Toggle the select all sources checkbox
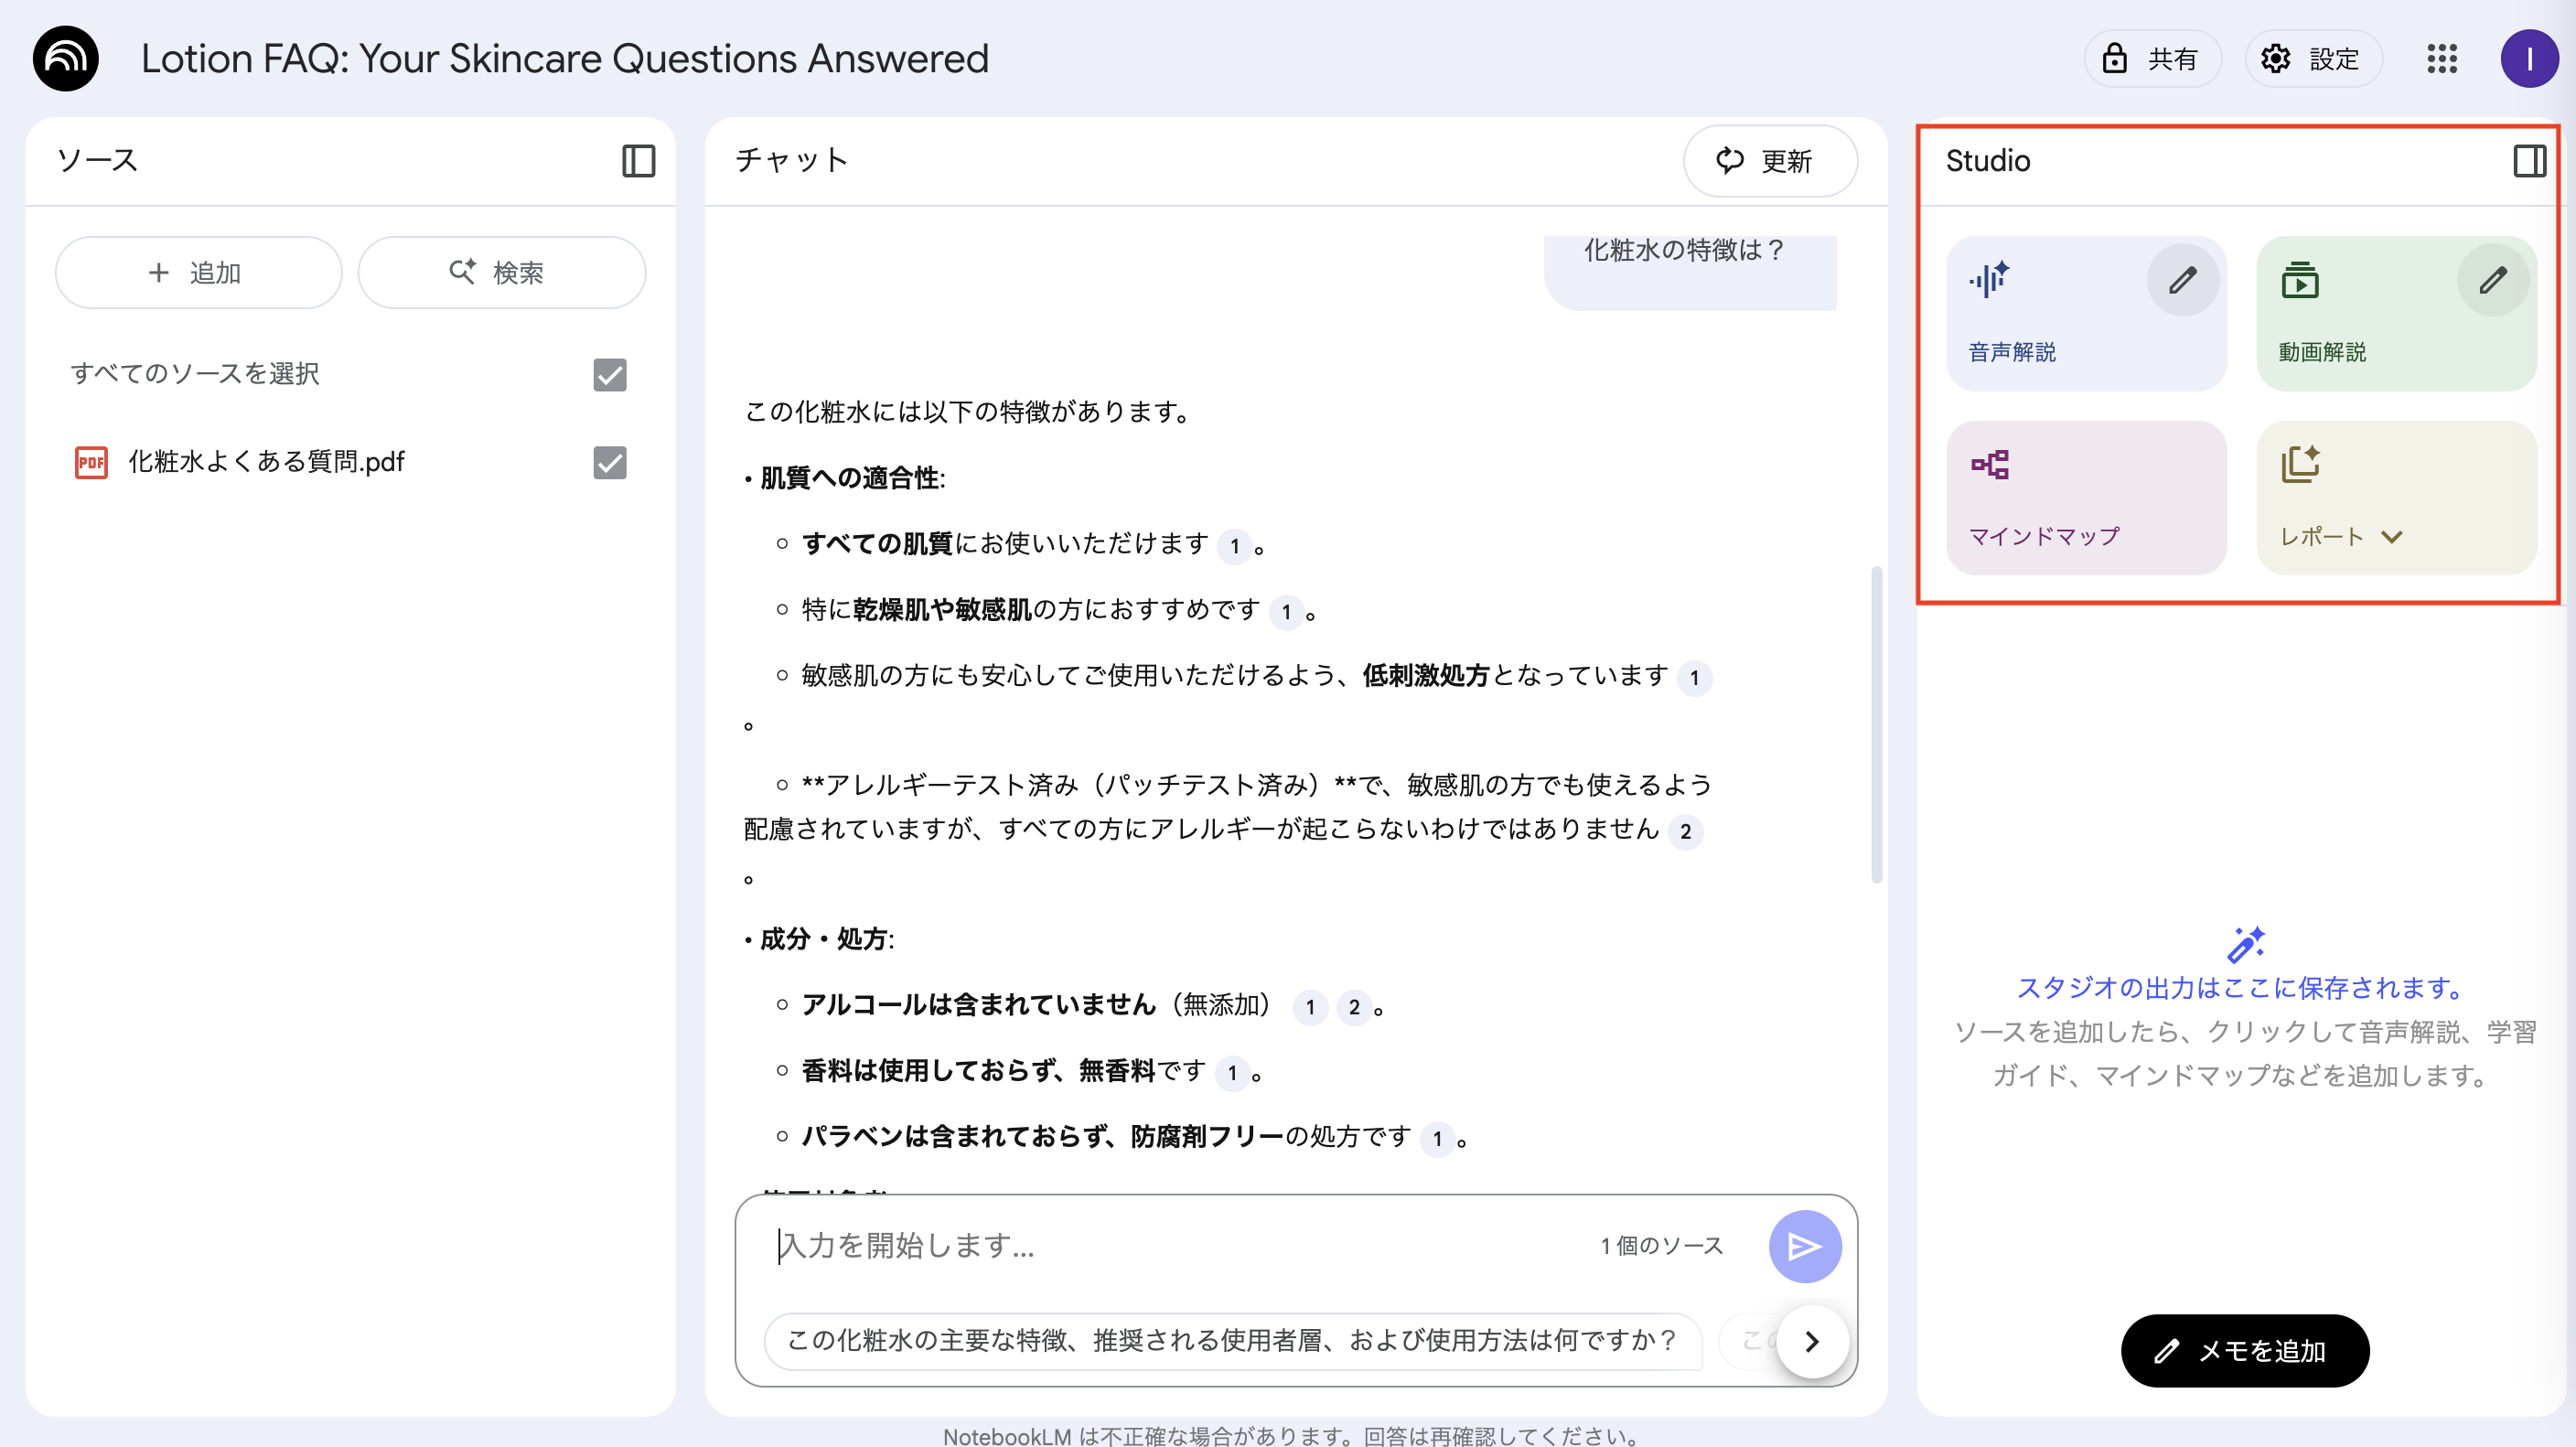 point(609,374)
